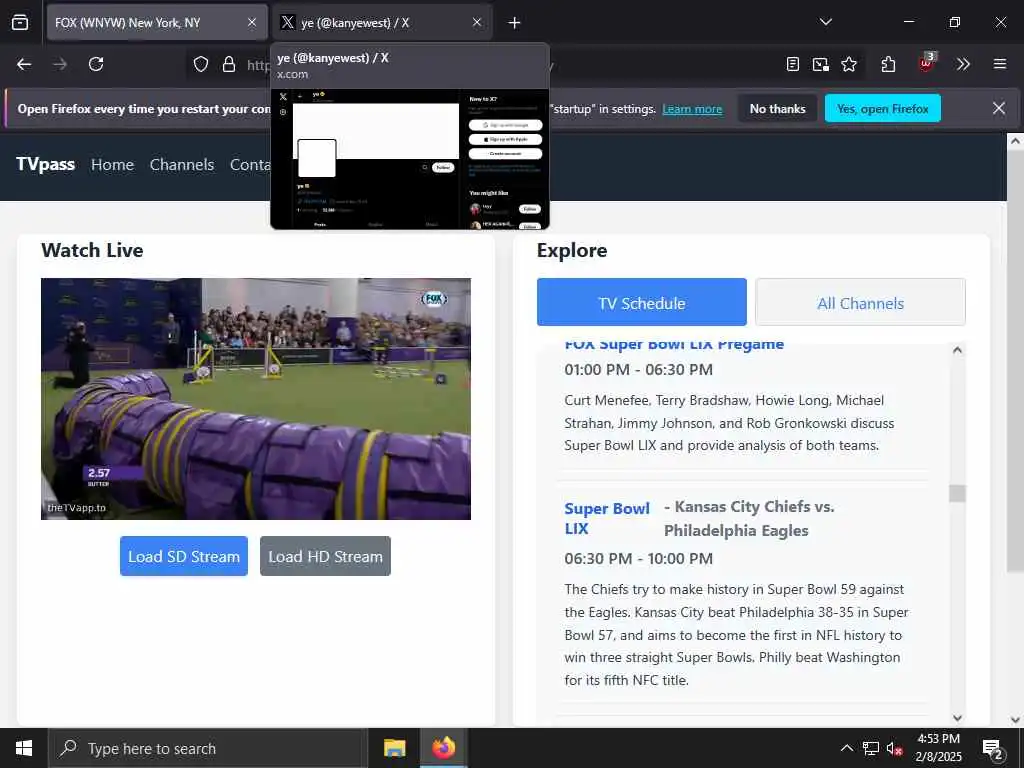Click No thanks in Firefox notification
Image resolution: width=1024 pixels, height=768 pixels.
(777, 108)
